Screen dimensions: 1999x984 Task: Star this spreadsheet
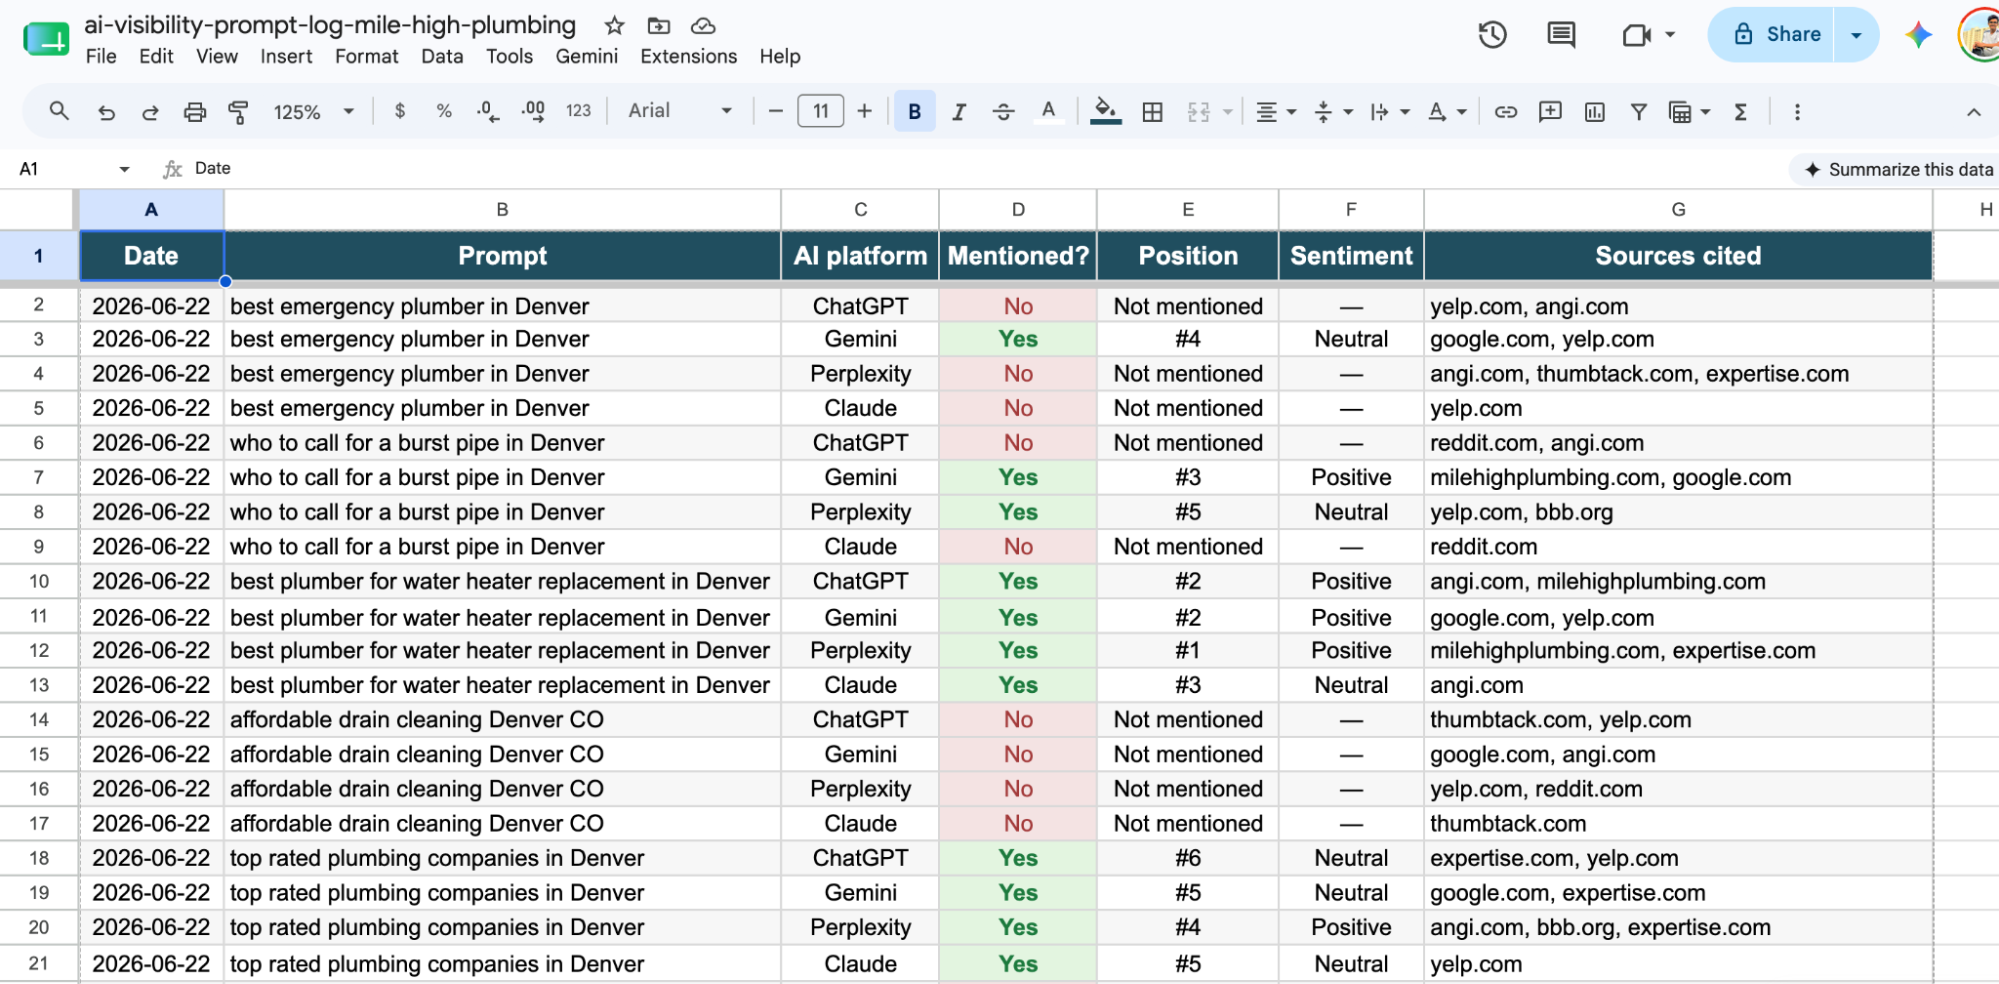coord(615,25)
